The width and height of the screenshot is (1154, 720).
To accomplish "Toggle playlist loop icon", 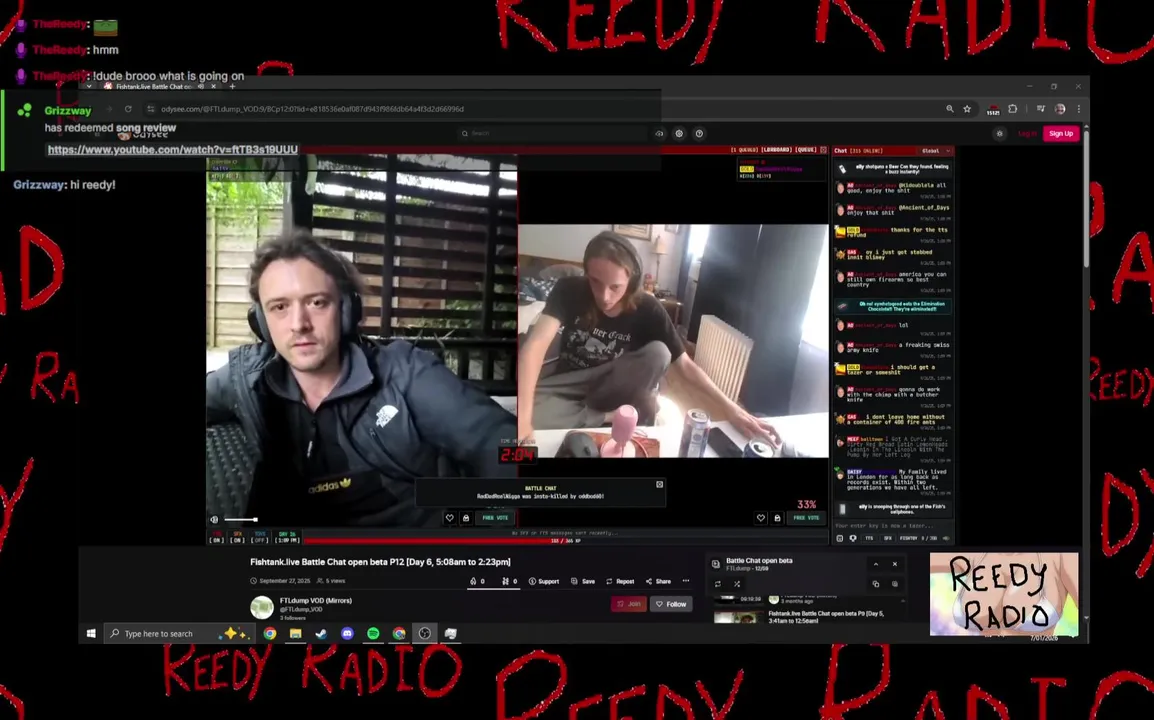I will pos(718,584).
